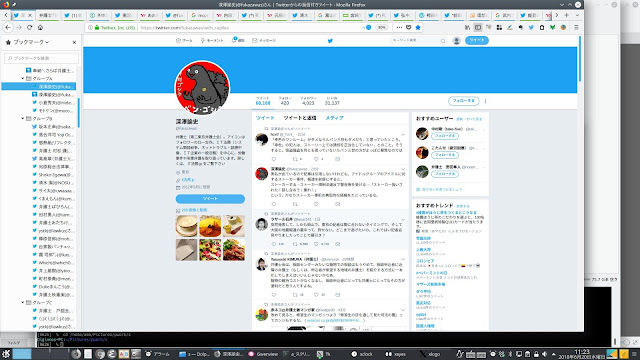Click the blue bookmark star in URL bar
The image size is (640, 360).
pos(418,27)
